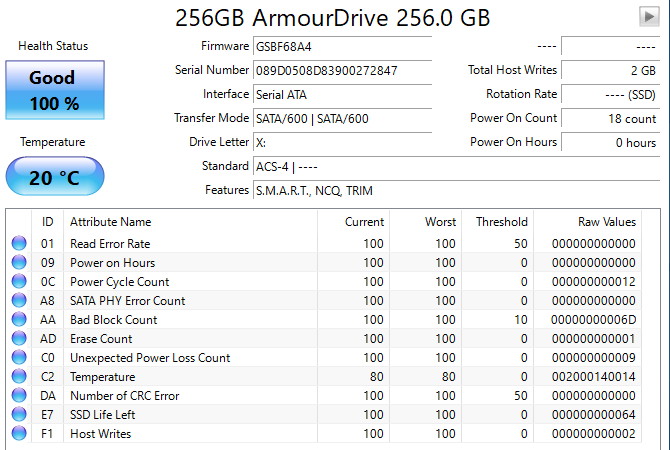The height and width of the screenshot is (450, 670).
Task: Click the Standard field ACS-4
Action: click(456, 166)
